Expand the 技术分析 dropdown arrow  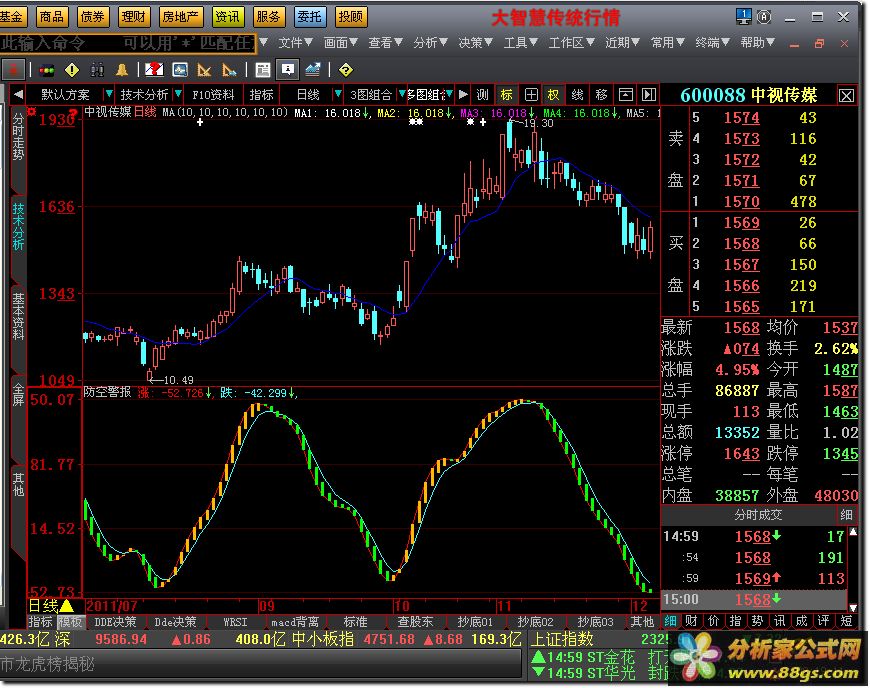(x=178, y=94)
